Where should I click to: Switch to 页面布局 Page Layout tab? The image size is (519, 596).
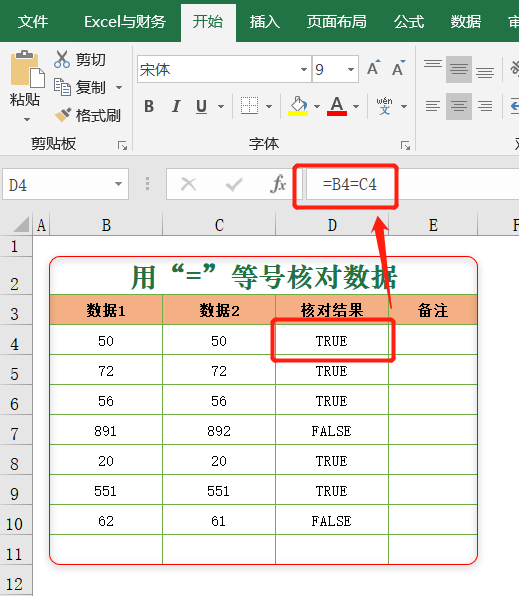pyautogui.click(x=337, y=22)
